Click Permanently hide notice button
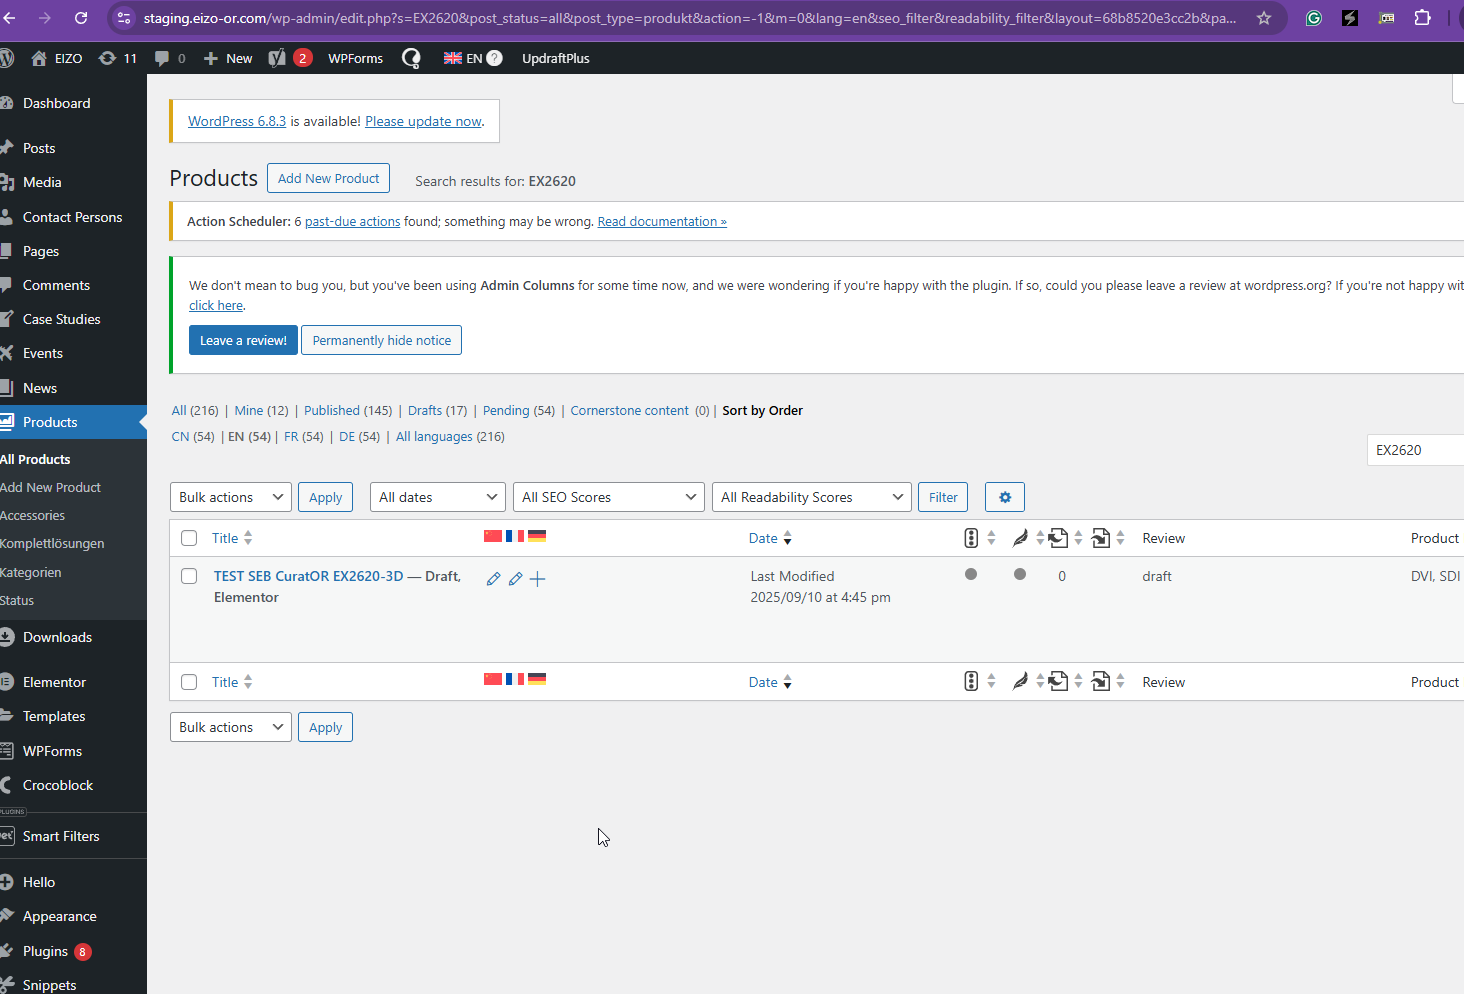 [x=382, y=340]
